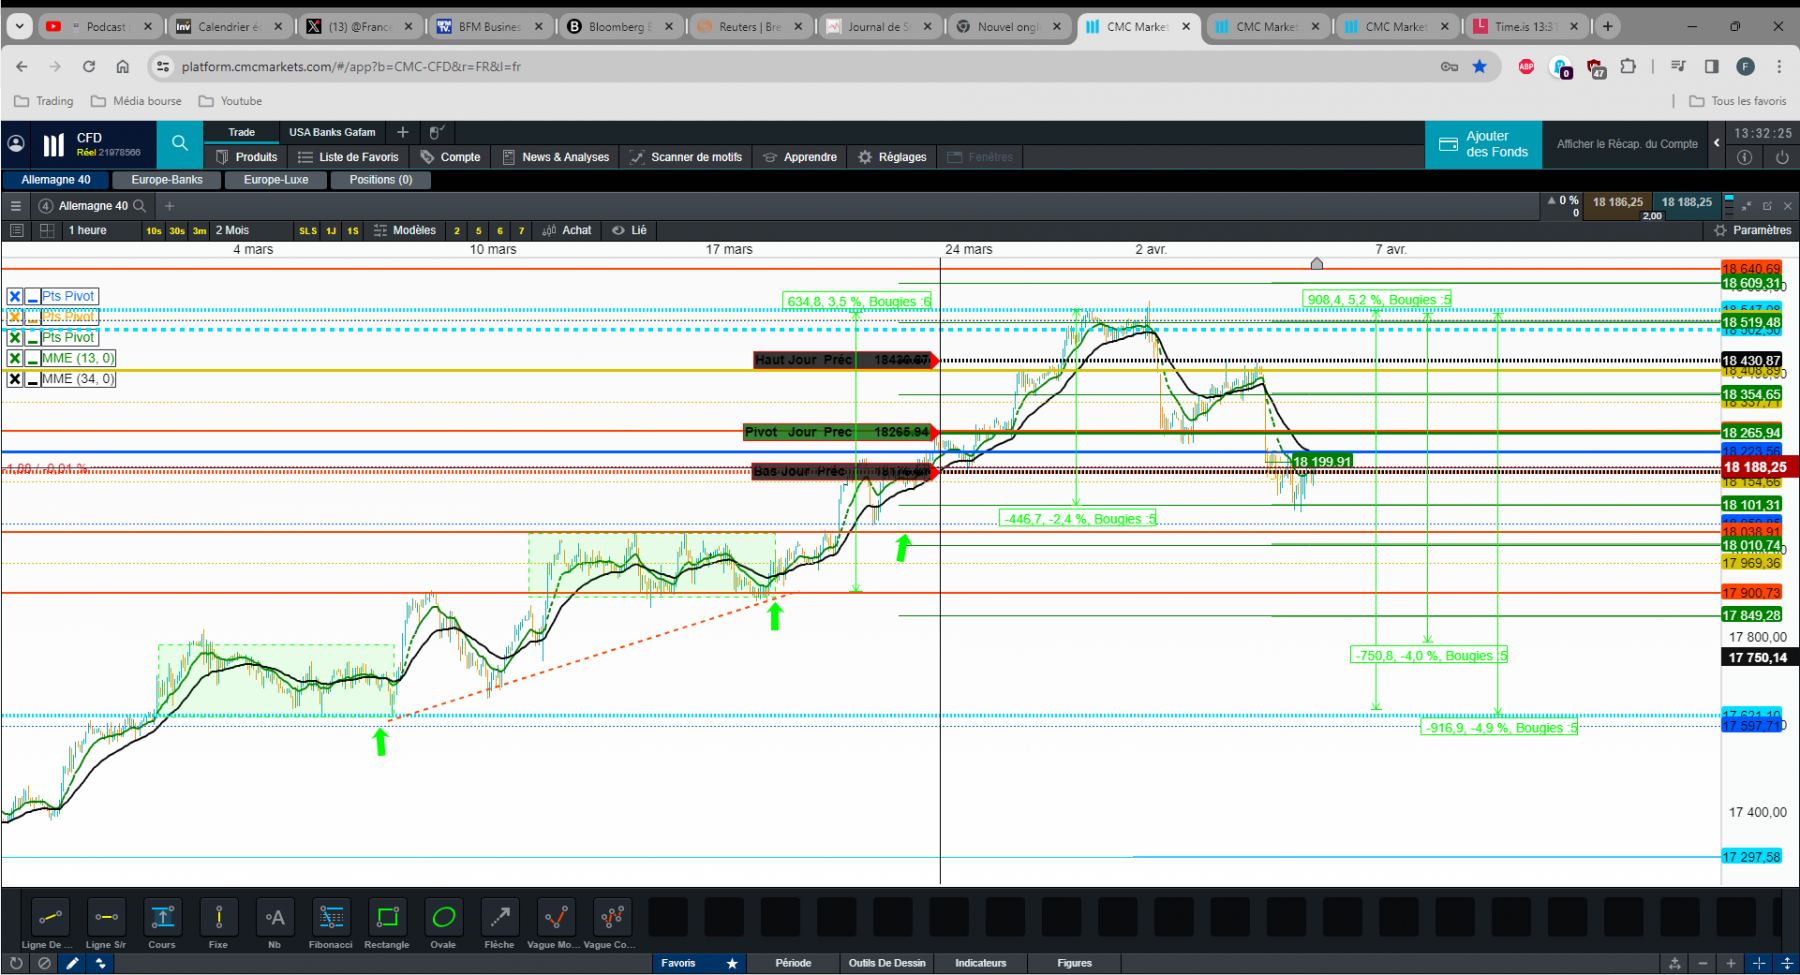1800x975 pixels.
Task: Click the gray timeline marker on date axis
Action: [1317, 263]
